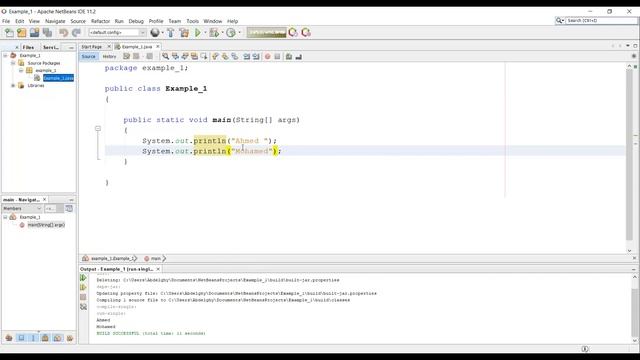Click the Shift Line Left editor icon

(x=246, y=56)
